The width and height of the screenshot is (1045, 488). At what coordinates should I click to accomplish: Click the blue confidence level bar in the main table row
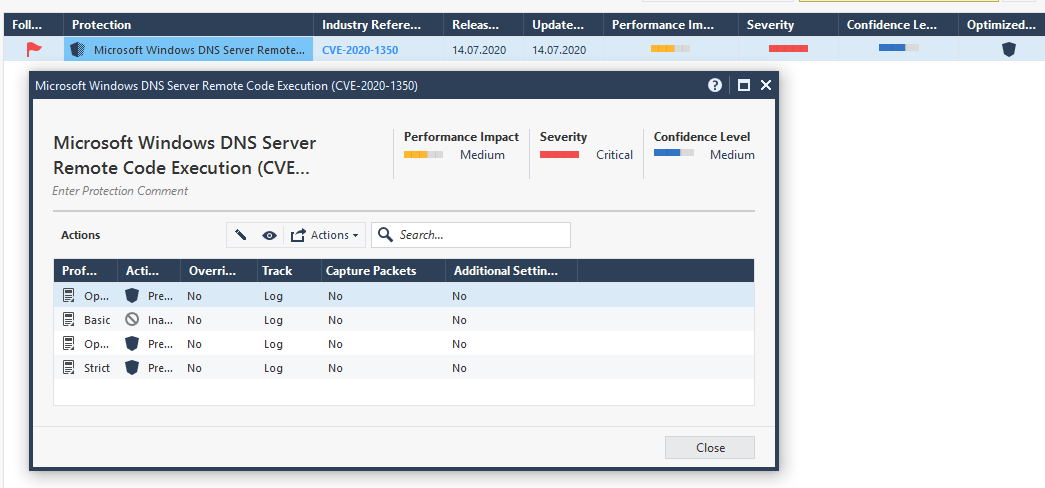898,47
